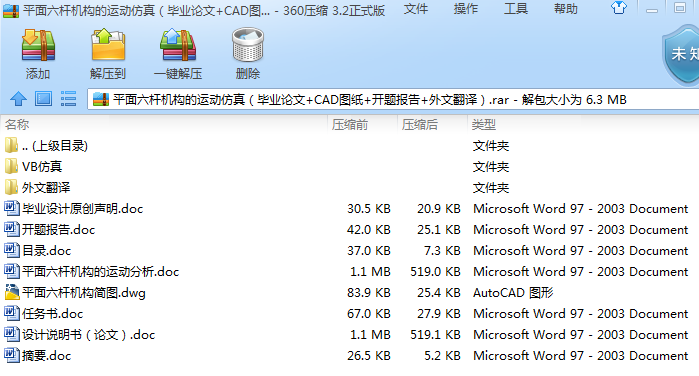Click the 解压到 (Extract to) toolbar icon

tap(108, 45)
